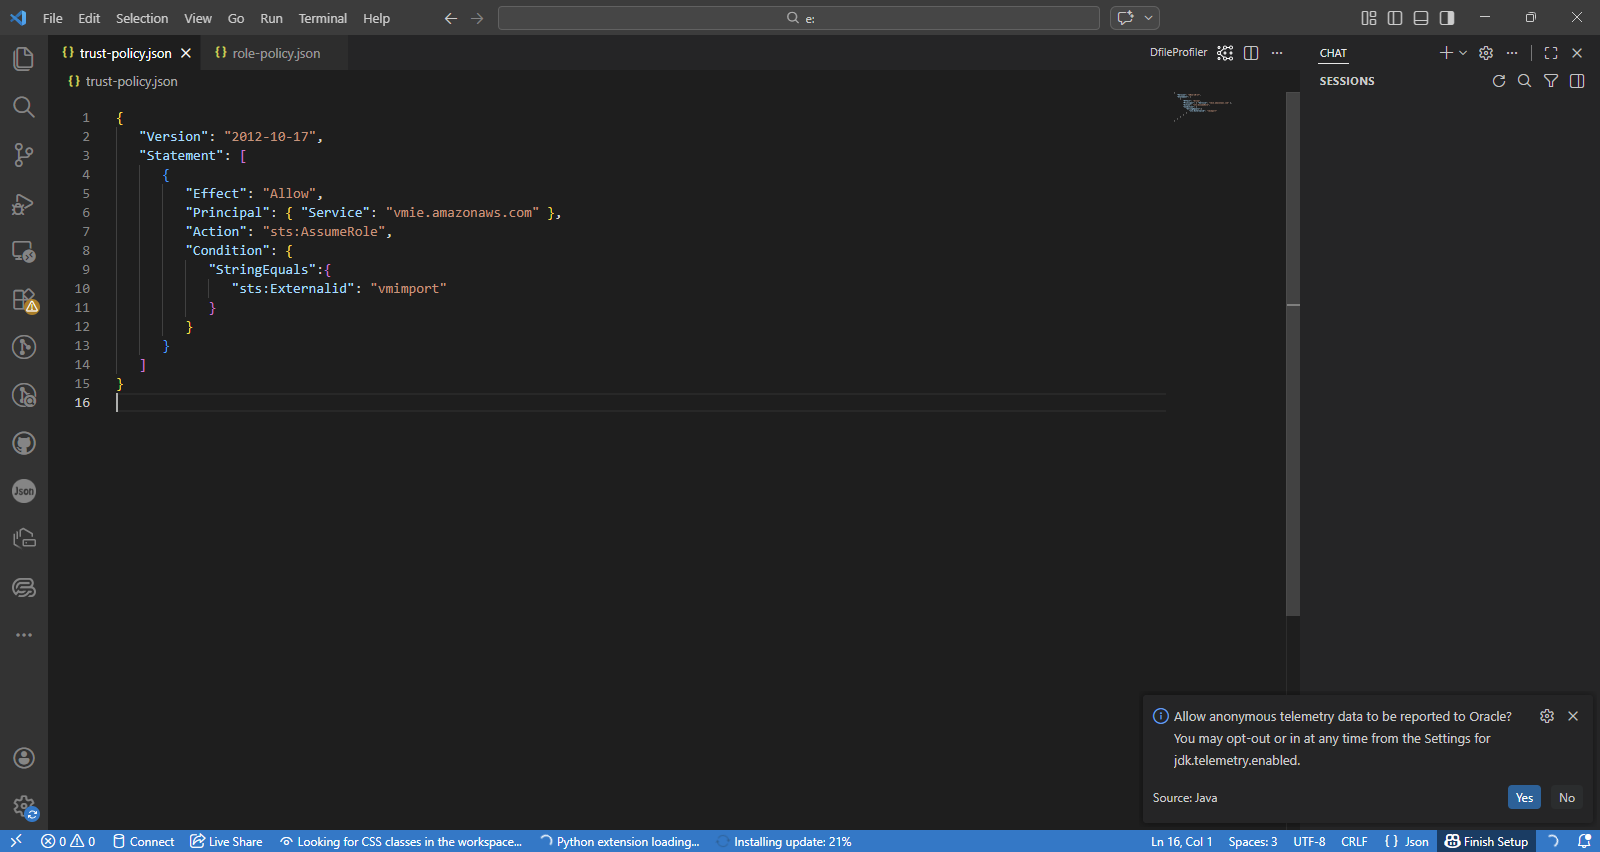Open editor More Actions menu
This screenshot has width=1600, height=852.
(x=1277, y=53)
